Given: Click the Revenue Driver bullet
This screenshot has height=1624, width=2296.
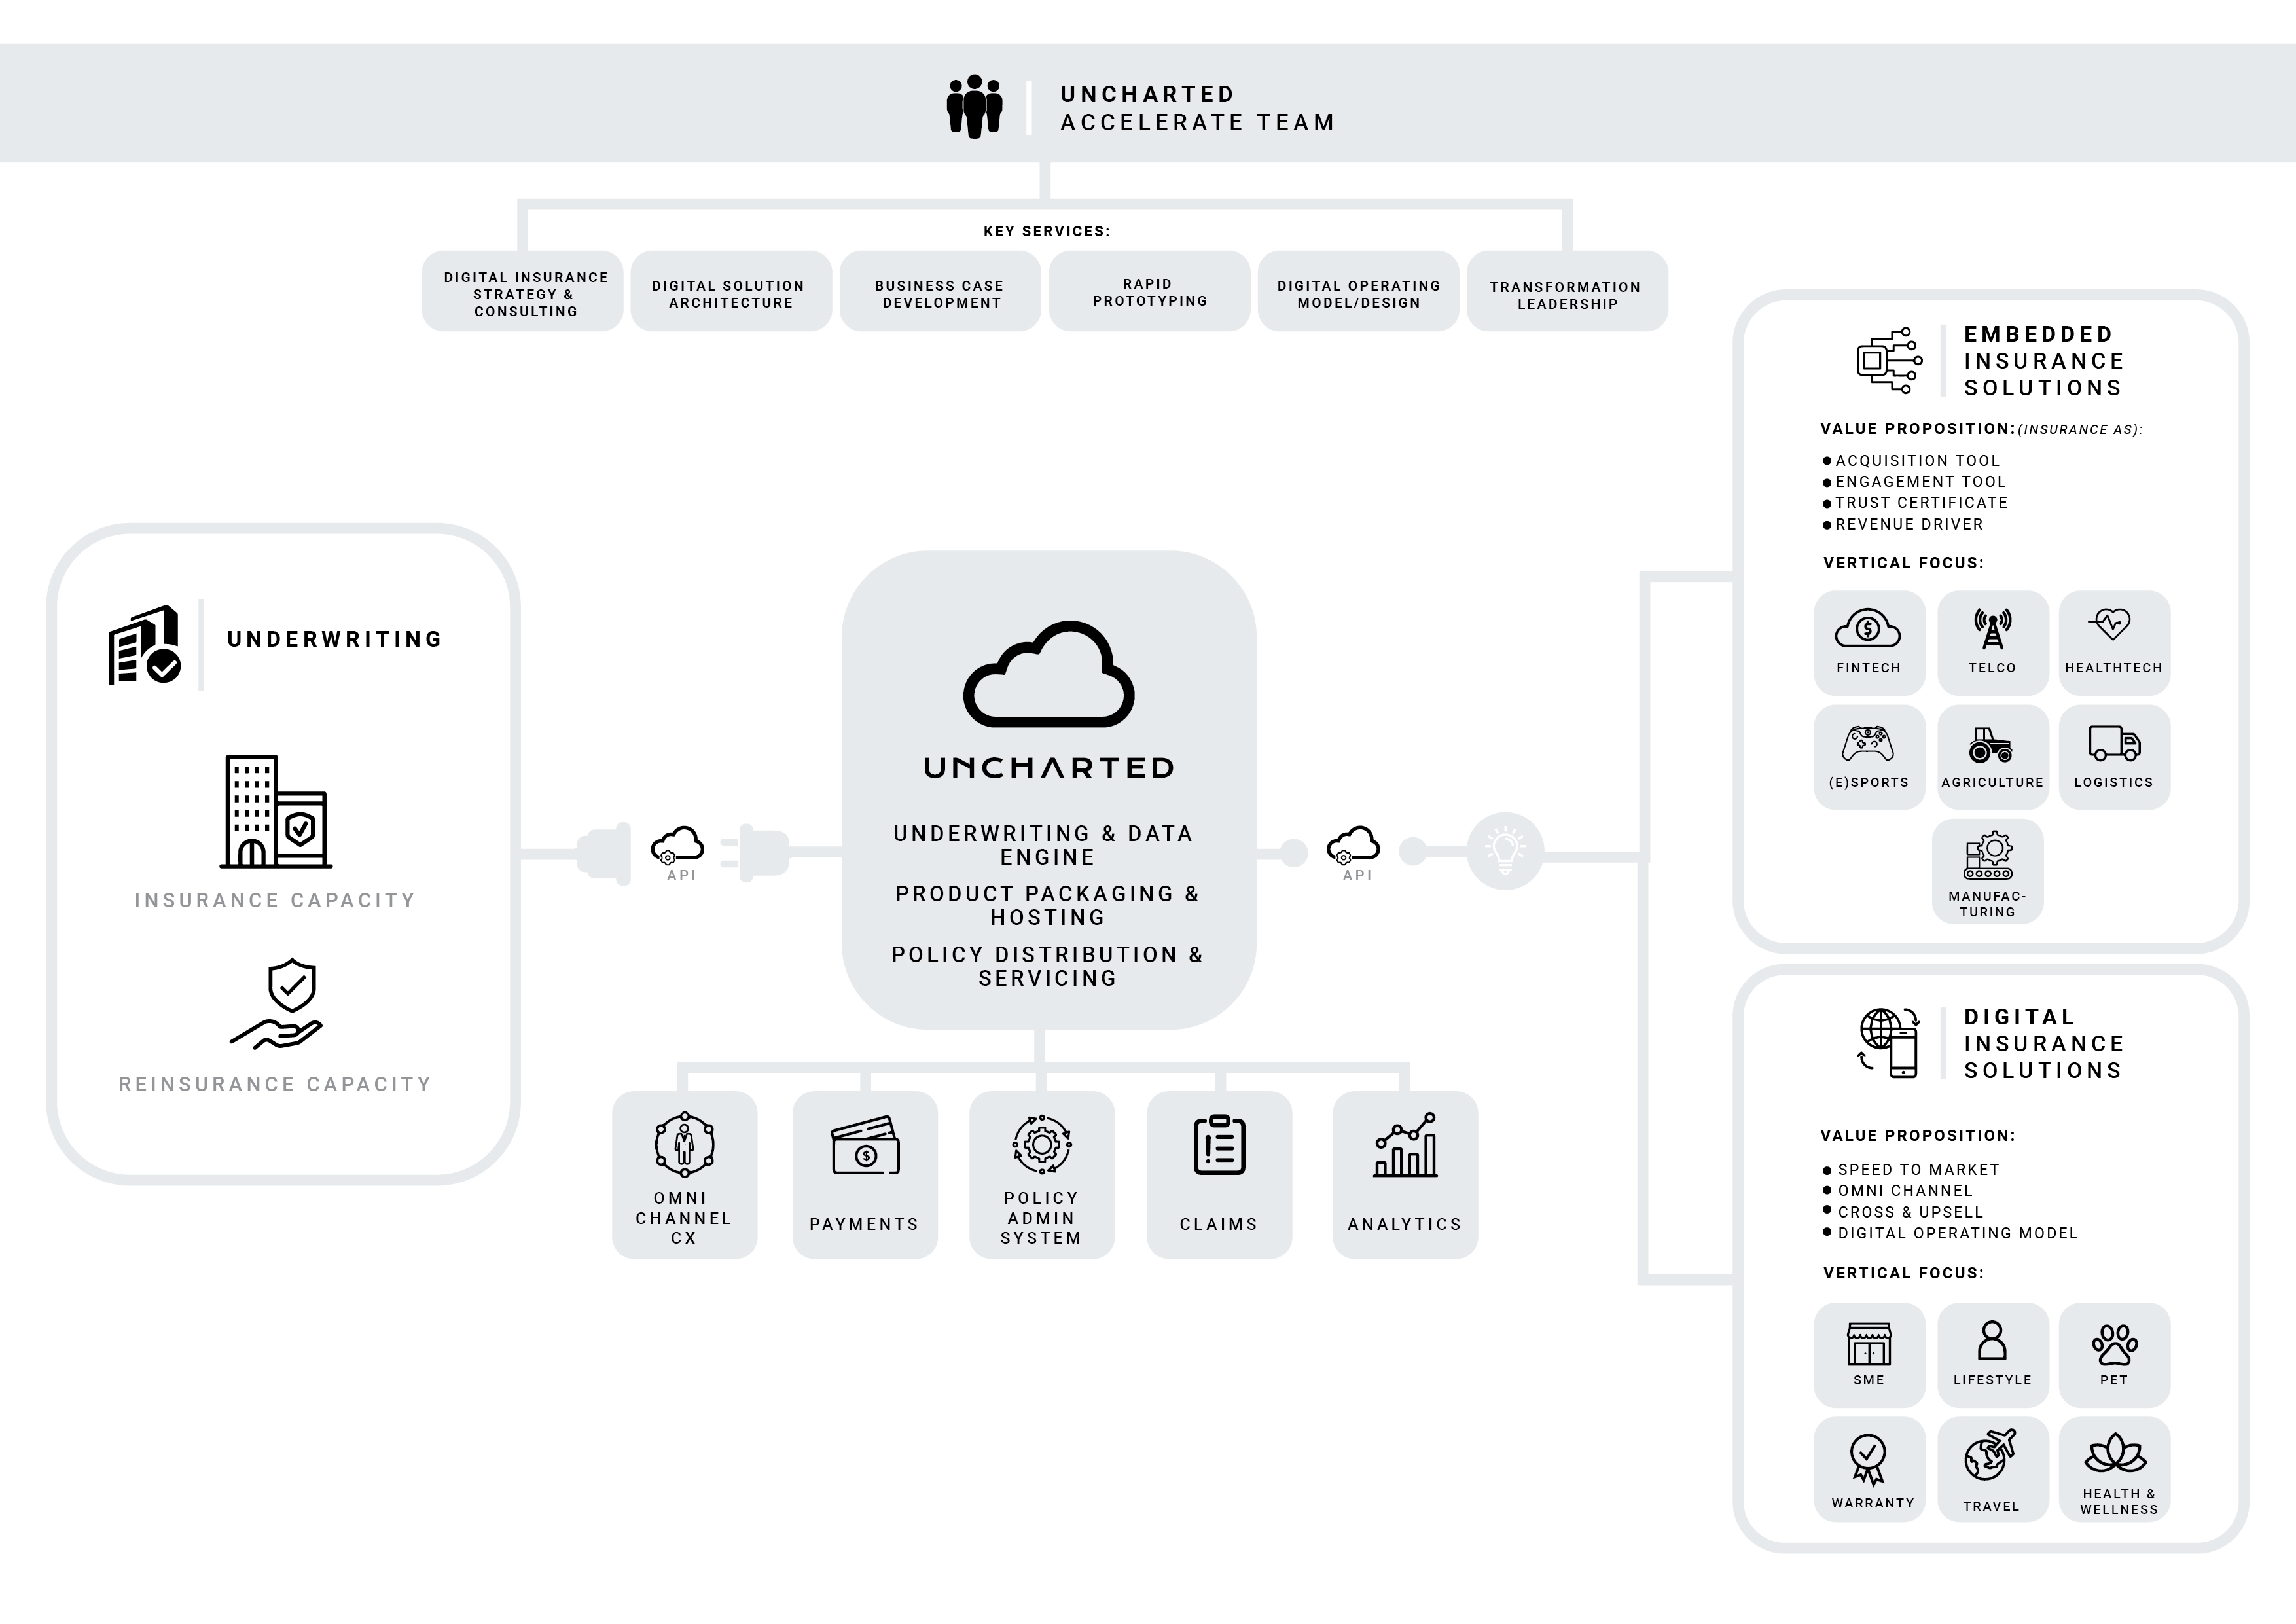Looking at the screenshot, I should pos(1902,524).
